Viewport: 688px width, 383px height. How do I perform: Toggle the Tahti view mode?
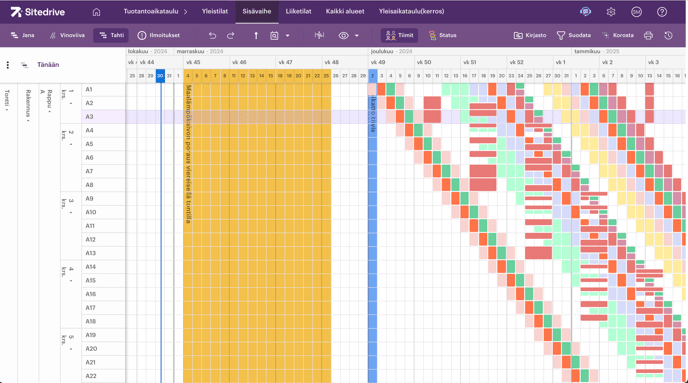coord(111,36)
